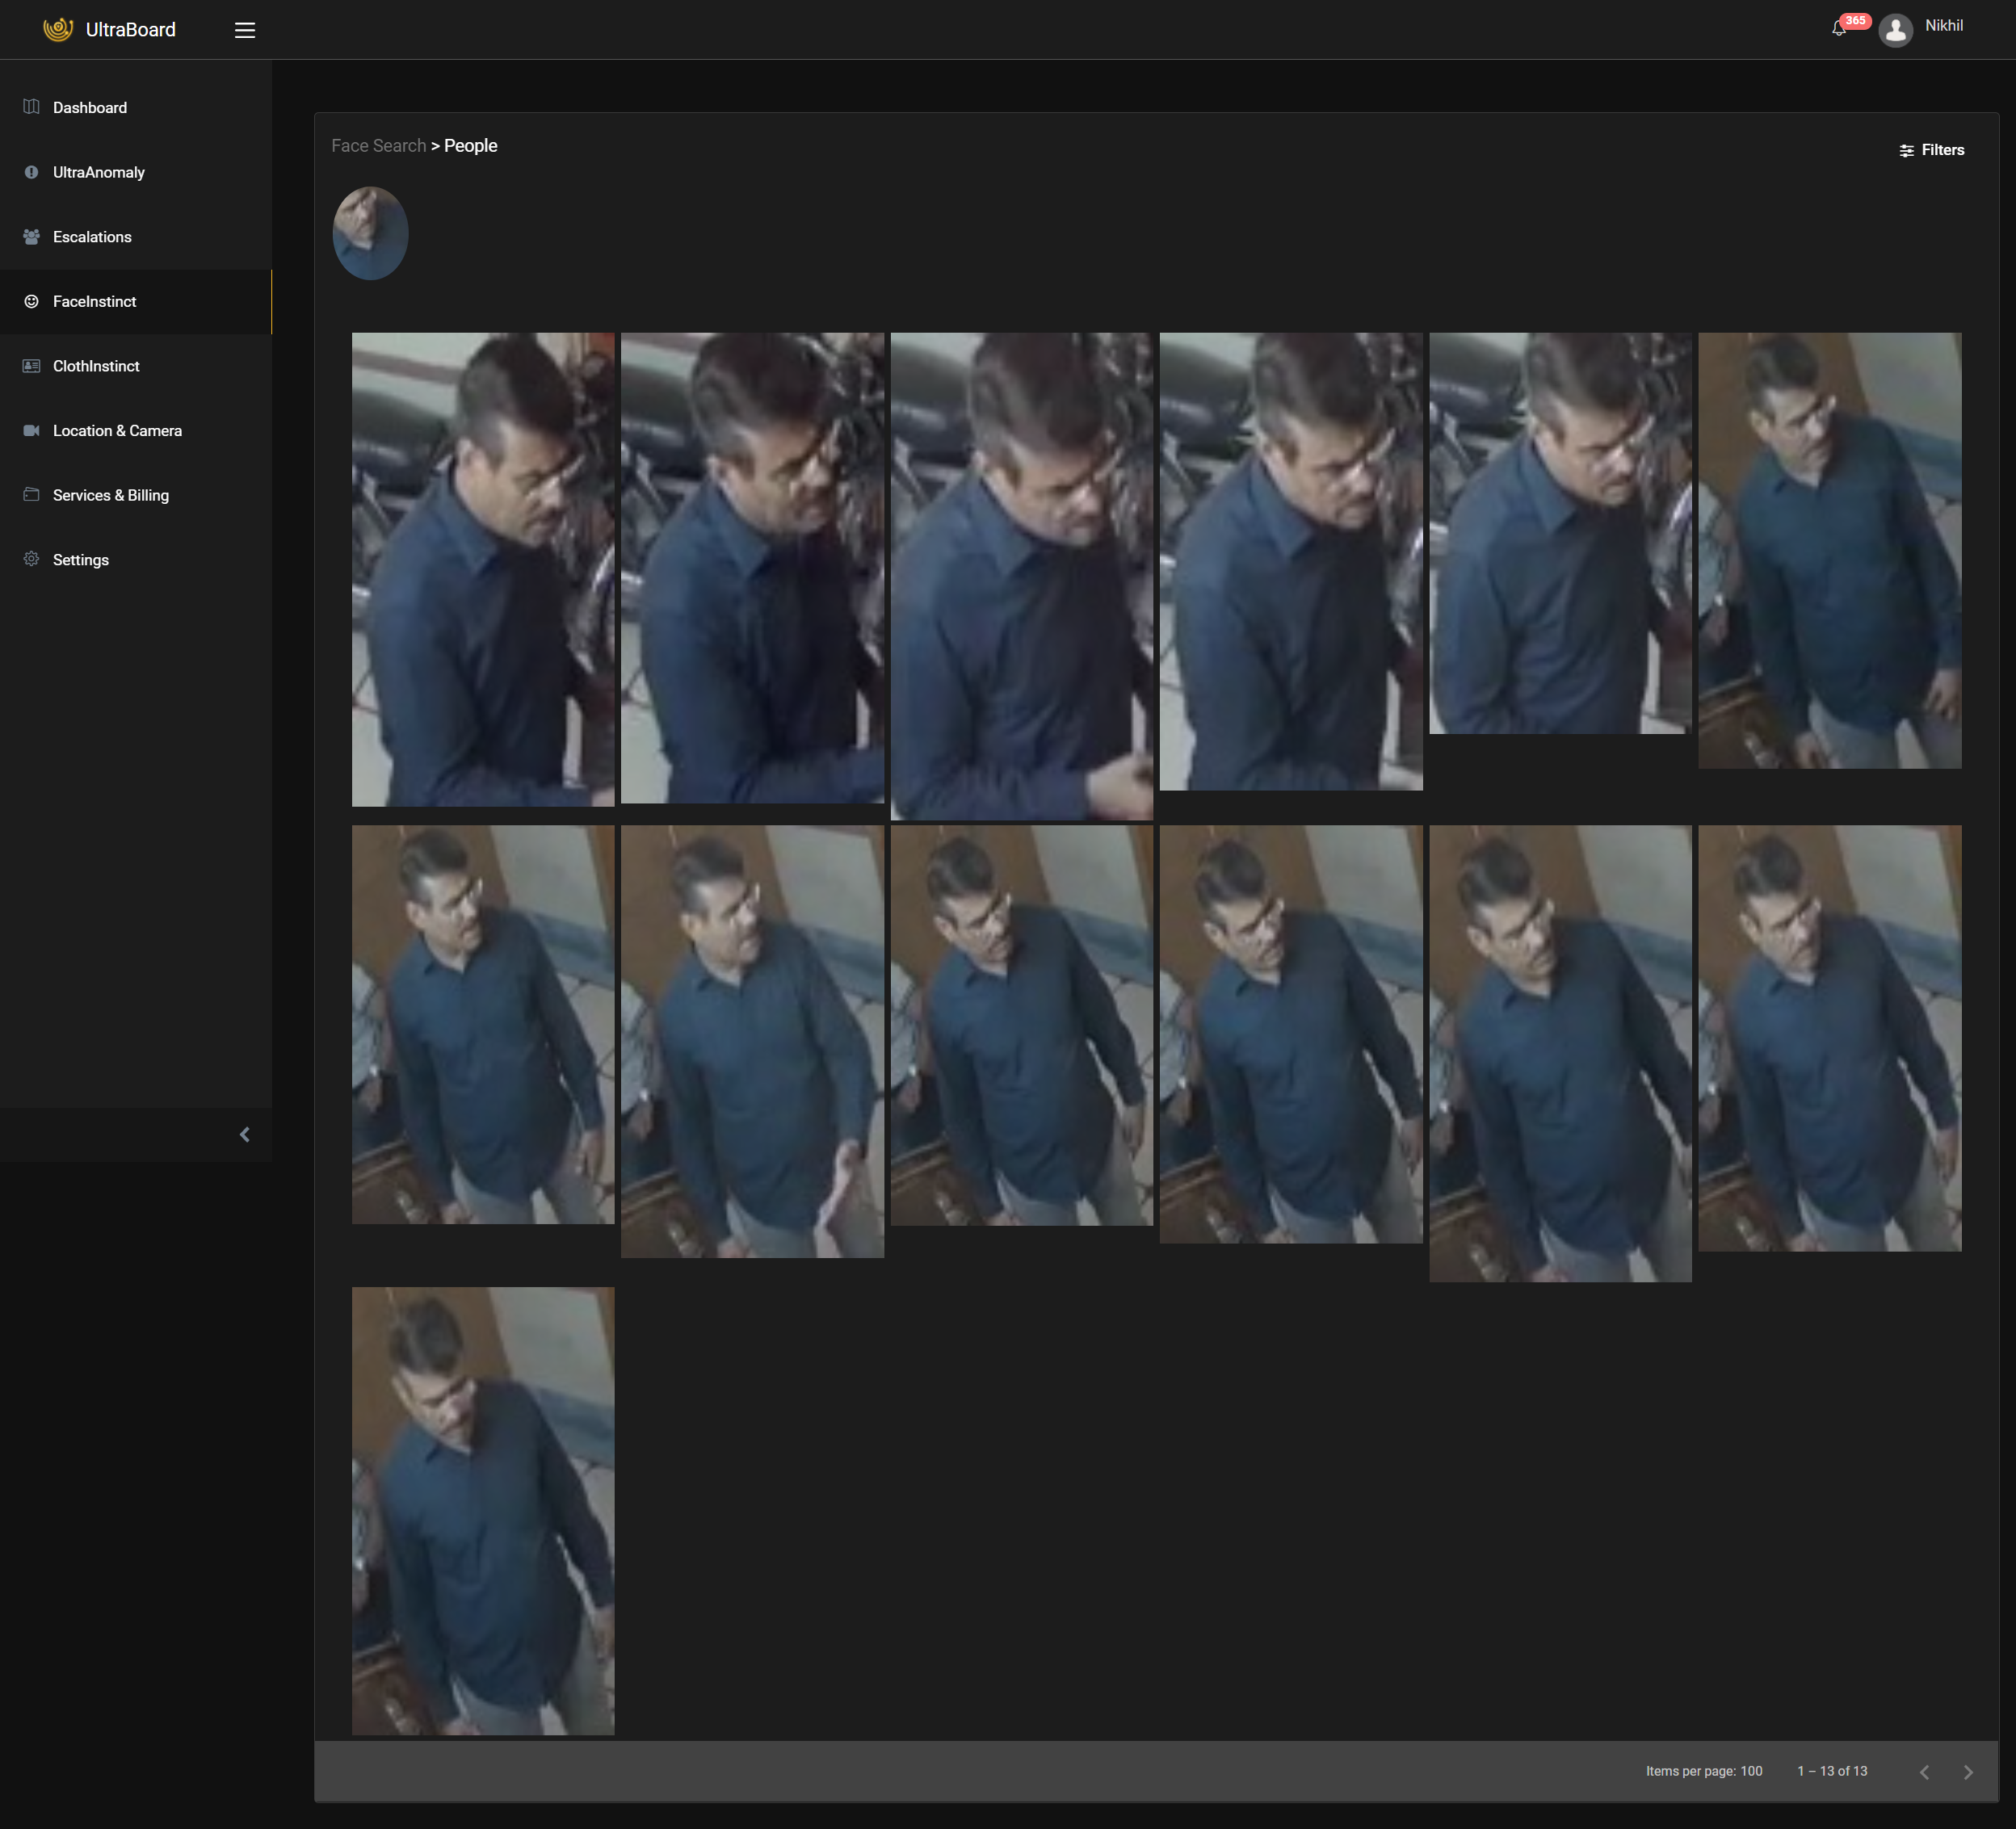Click the Settings gear icon
This screenshot has height=1829, width=2016.
pos(32,560)
